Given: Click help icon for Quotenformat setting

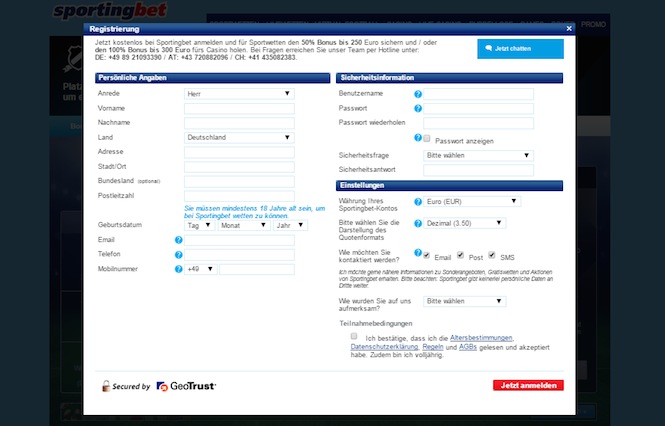Looking at the screenshot, I should pyautogui.click(x=418, y=224).
